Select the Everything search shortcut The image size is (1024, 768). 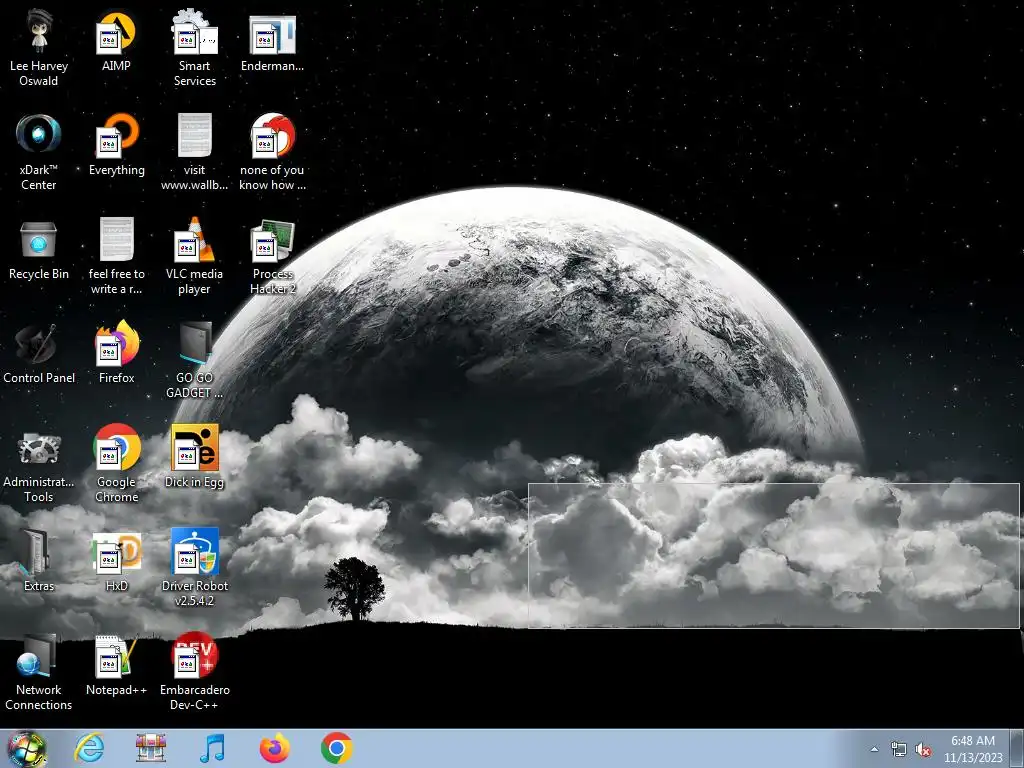(x=116, y=144)
